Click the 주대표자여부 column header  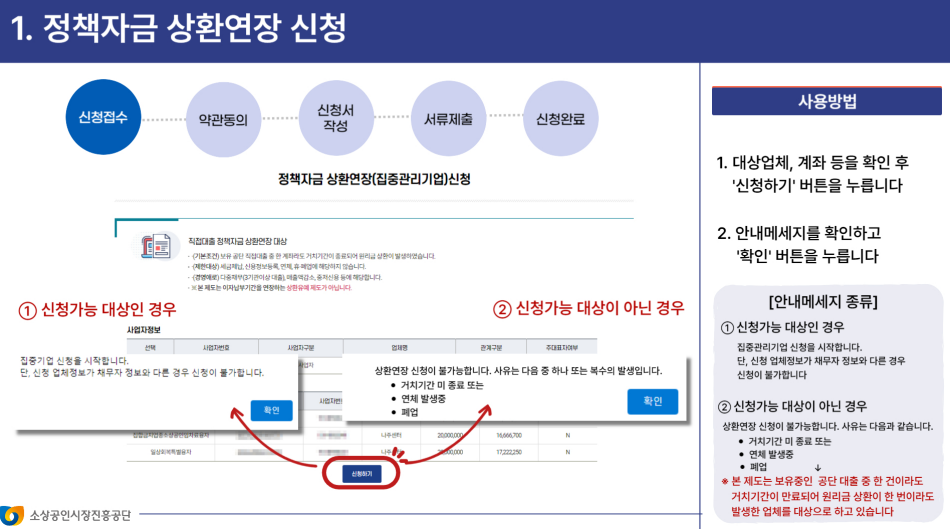click(562, 348)
